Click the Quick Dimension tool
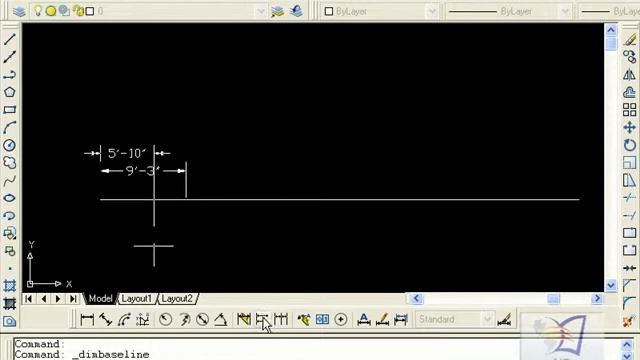Viewport: 640px width, 360px height. [x=244, y=319]
